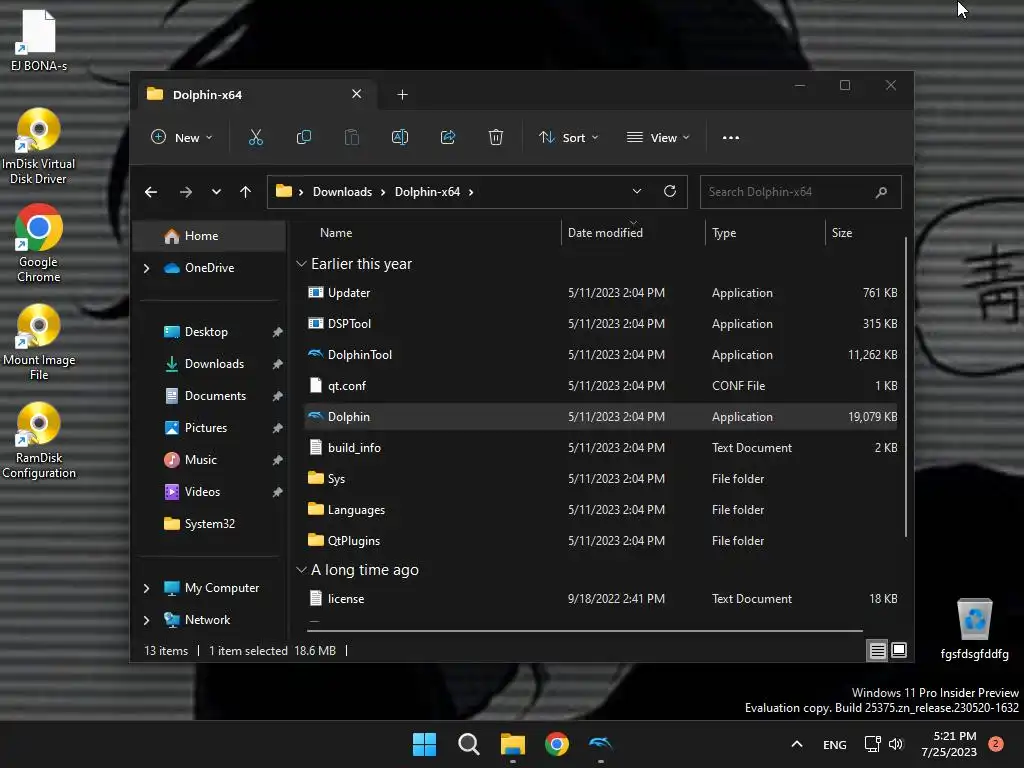This screenshot has width=1024, height=768.
Task: Open Downloads in navigation pane
Action: (x=209, y=364)
